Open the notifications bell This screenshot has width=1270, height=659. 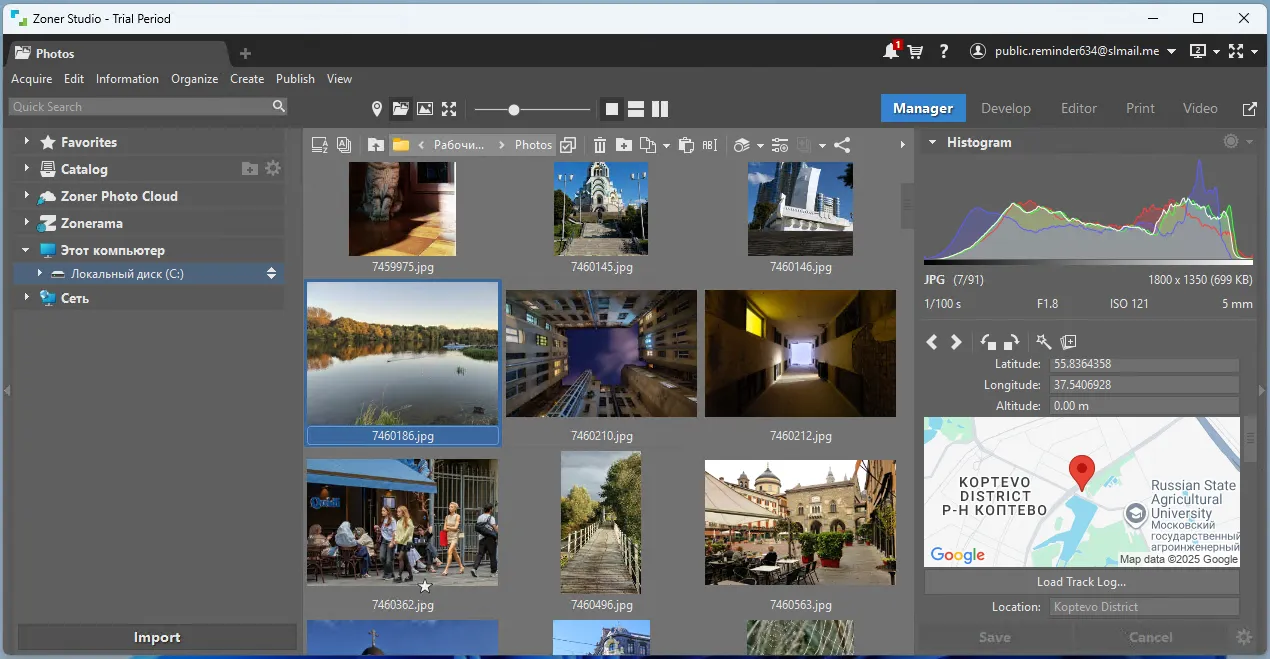coord(891,52)
